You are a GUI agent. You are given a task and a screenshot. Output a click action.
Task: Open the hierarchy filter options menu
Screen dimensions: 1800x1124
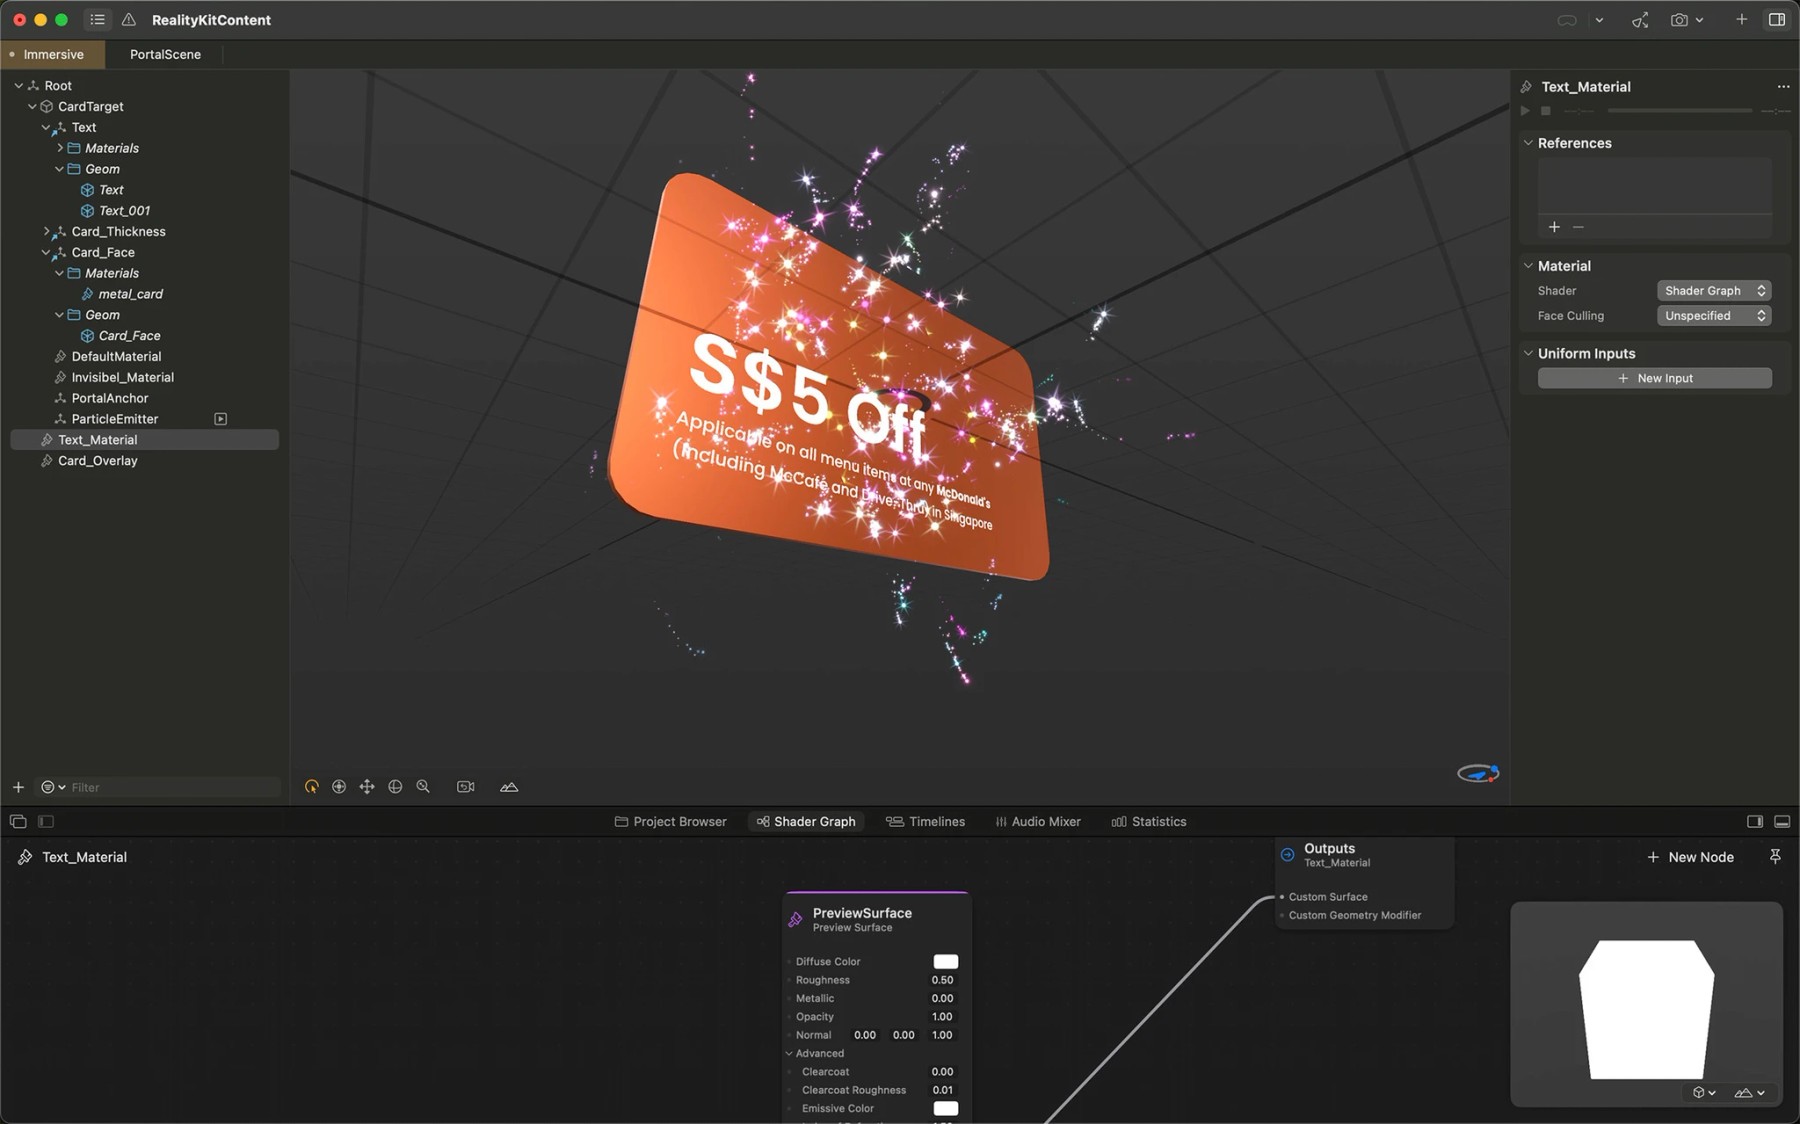[53, 787]
